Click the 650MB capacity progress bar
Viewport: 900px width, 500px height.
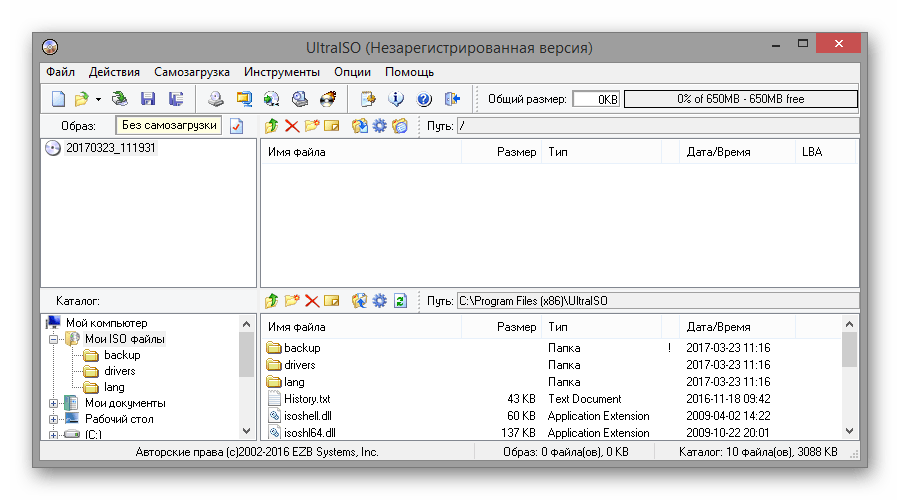(x=740, y=99)
